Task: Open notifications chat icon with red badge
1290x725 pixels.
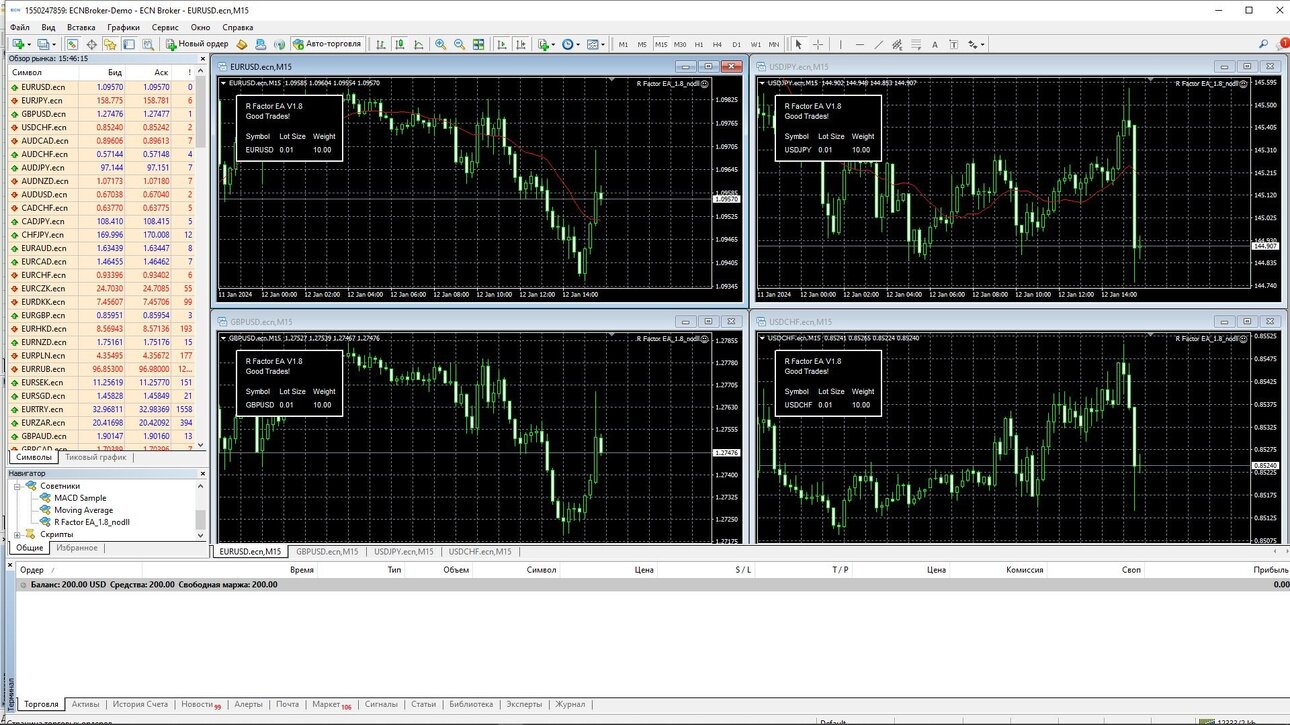Action: coord(1282,44)
